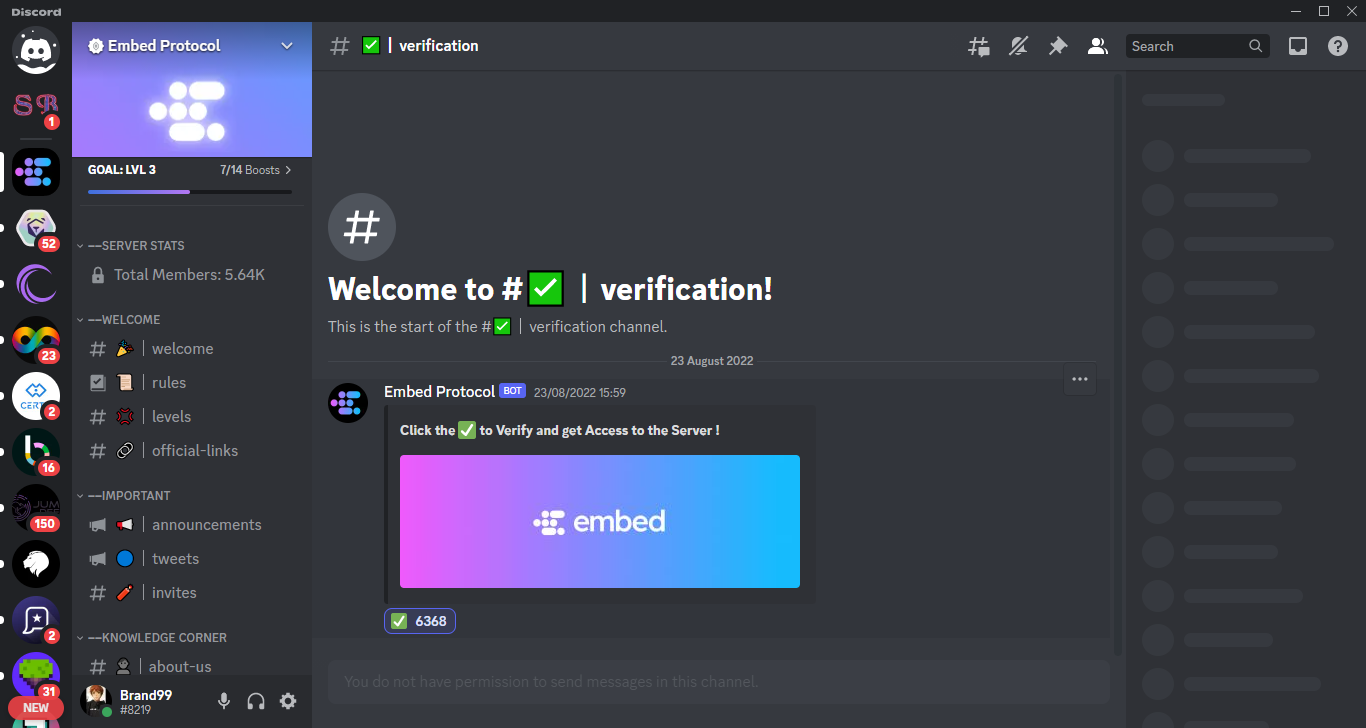Viewport: 1366px width, 728px height.
Task: Open the Embed Protocol server dropdown menu
Action: click(x=287, y=46)
